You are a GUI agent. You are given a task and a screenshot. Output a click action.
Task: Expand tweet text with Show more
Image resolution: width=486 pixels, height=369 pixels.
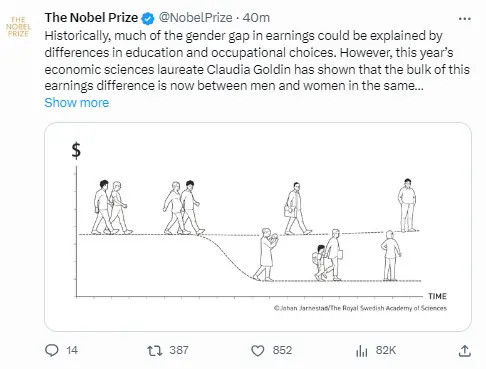[77, 103]
